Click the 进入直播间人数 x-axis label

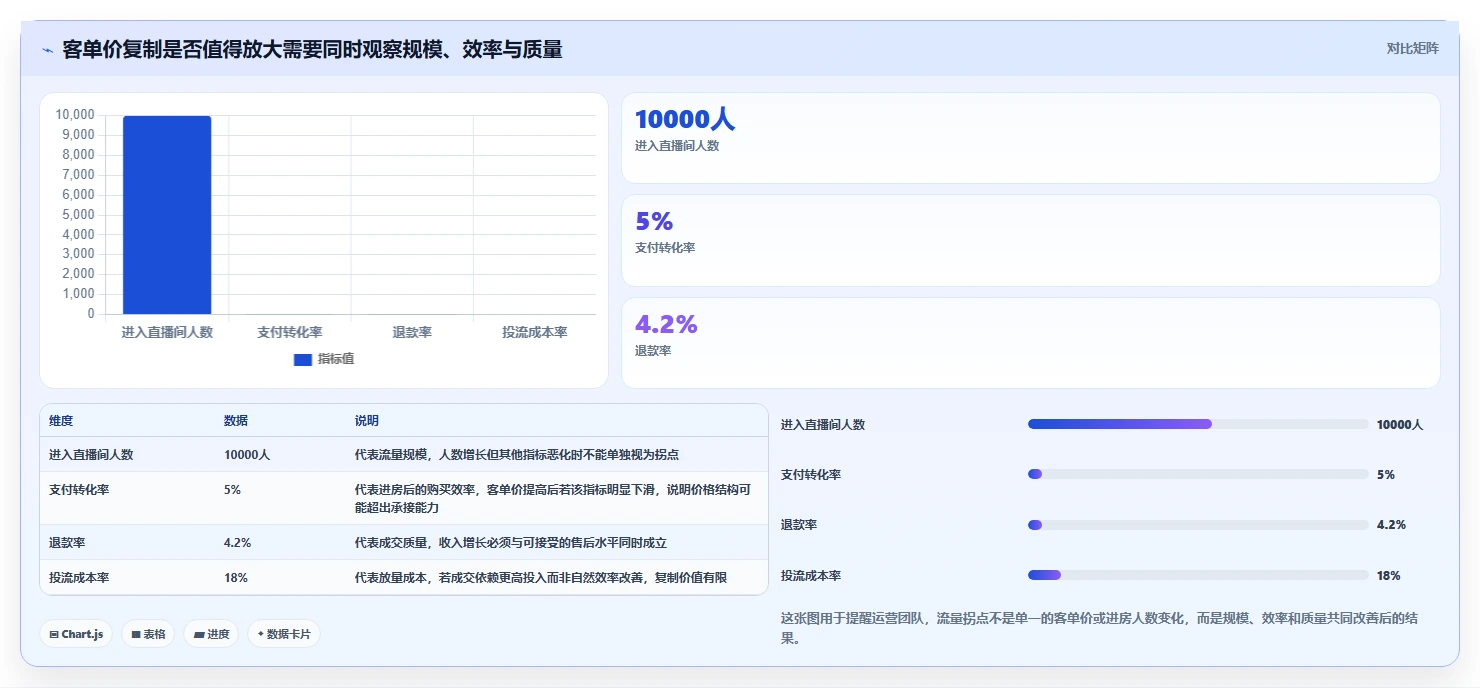tap(167, 332)
